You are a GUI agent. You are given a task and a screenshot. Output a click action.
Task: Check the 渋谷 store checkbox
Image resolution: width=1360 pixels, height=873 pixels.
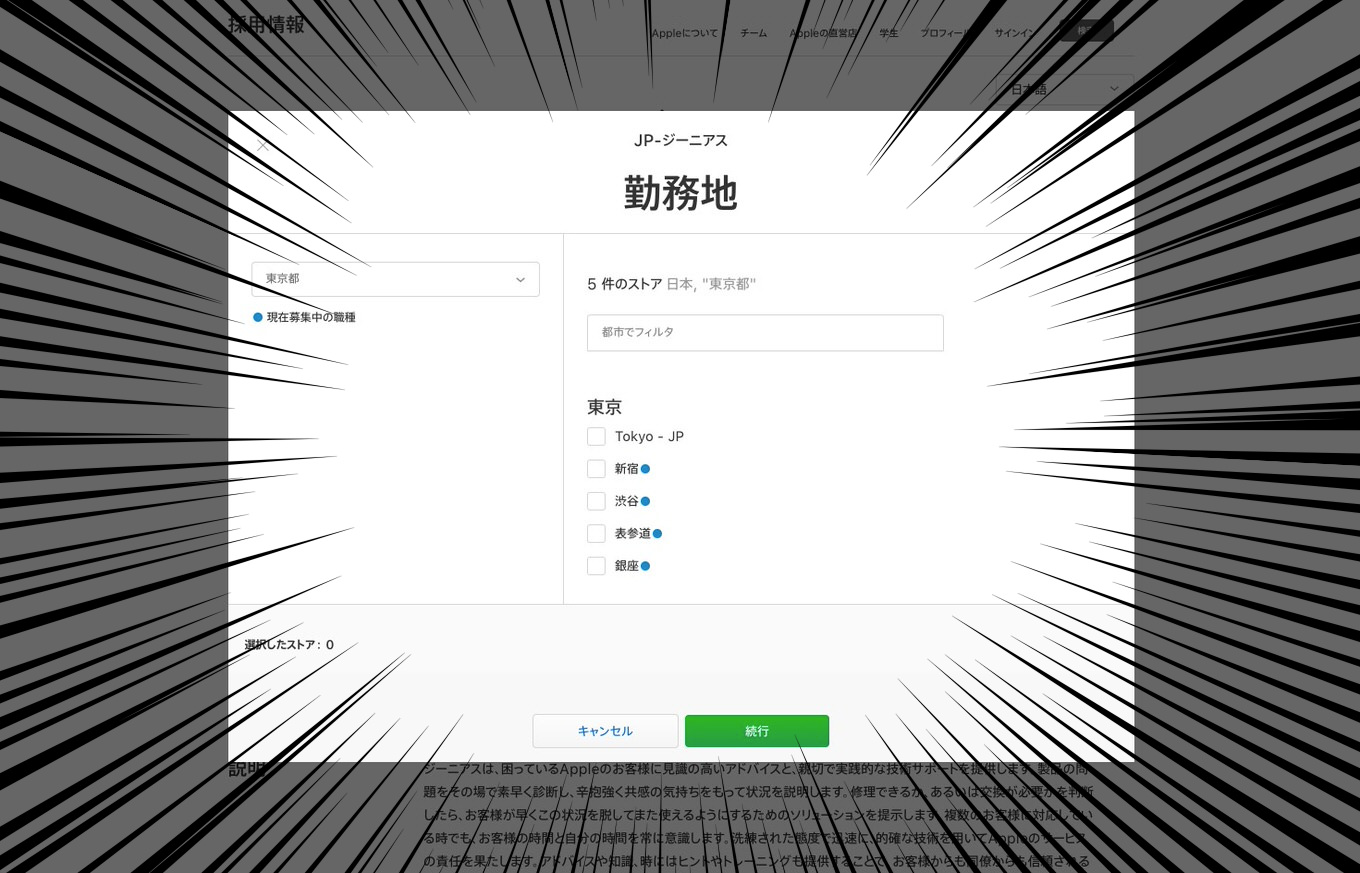(x=596, y=501)
